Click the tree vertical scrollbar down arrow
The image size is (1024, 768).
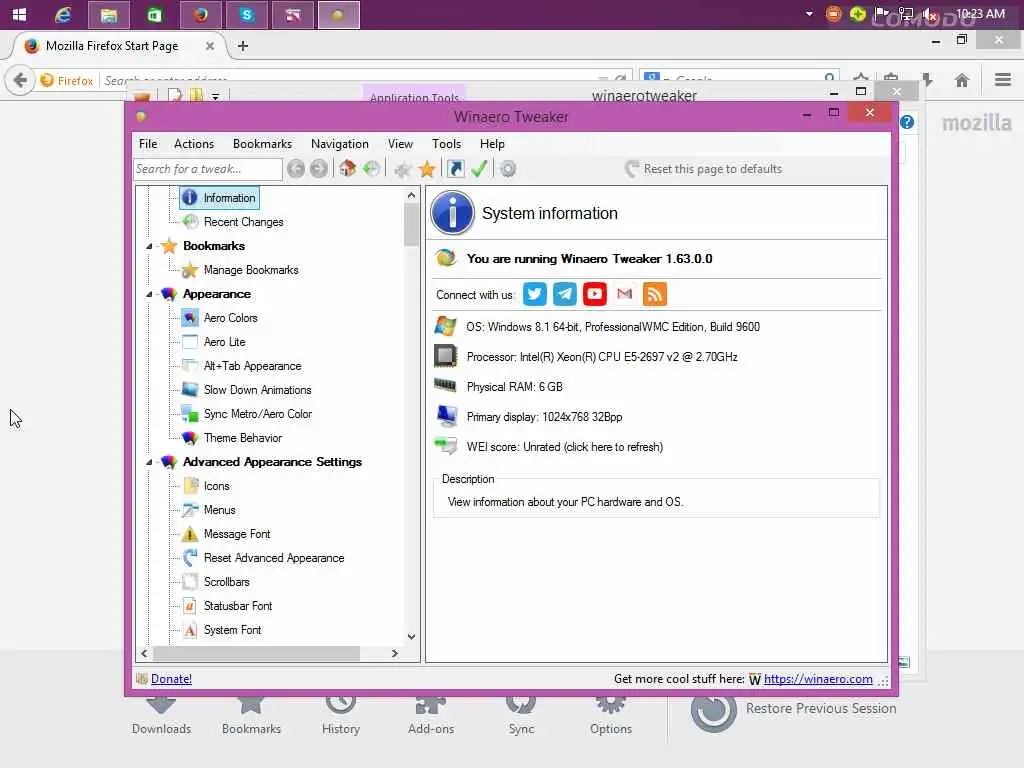[411, 637]
